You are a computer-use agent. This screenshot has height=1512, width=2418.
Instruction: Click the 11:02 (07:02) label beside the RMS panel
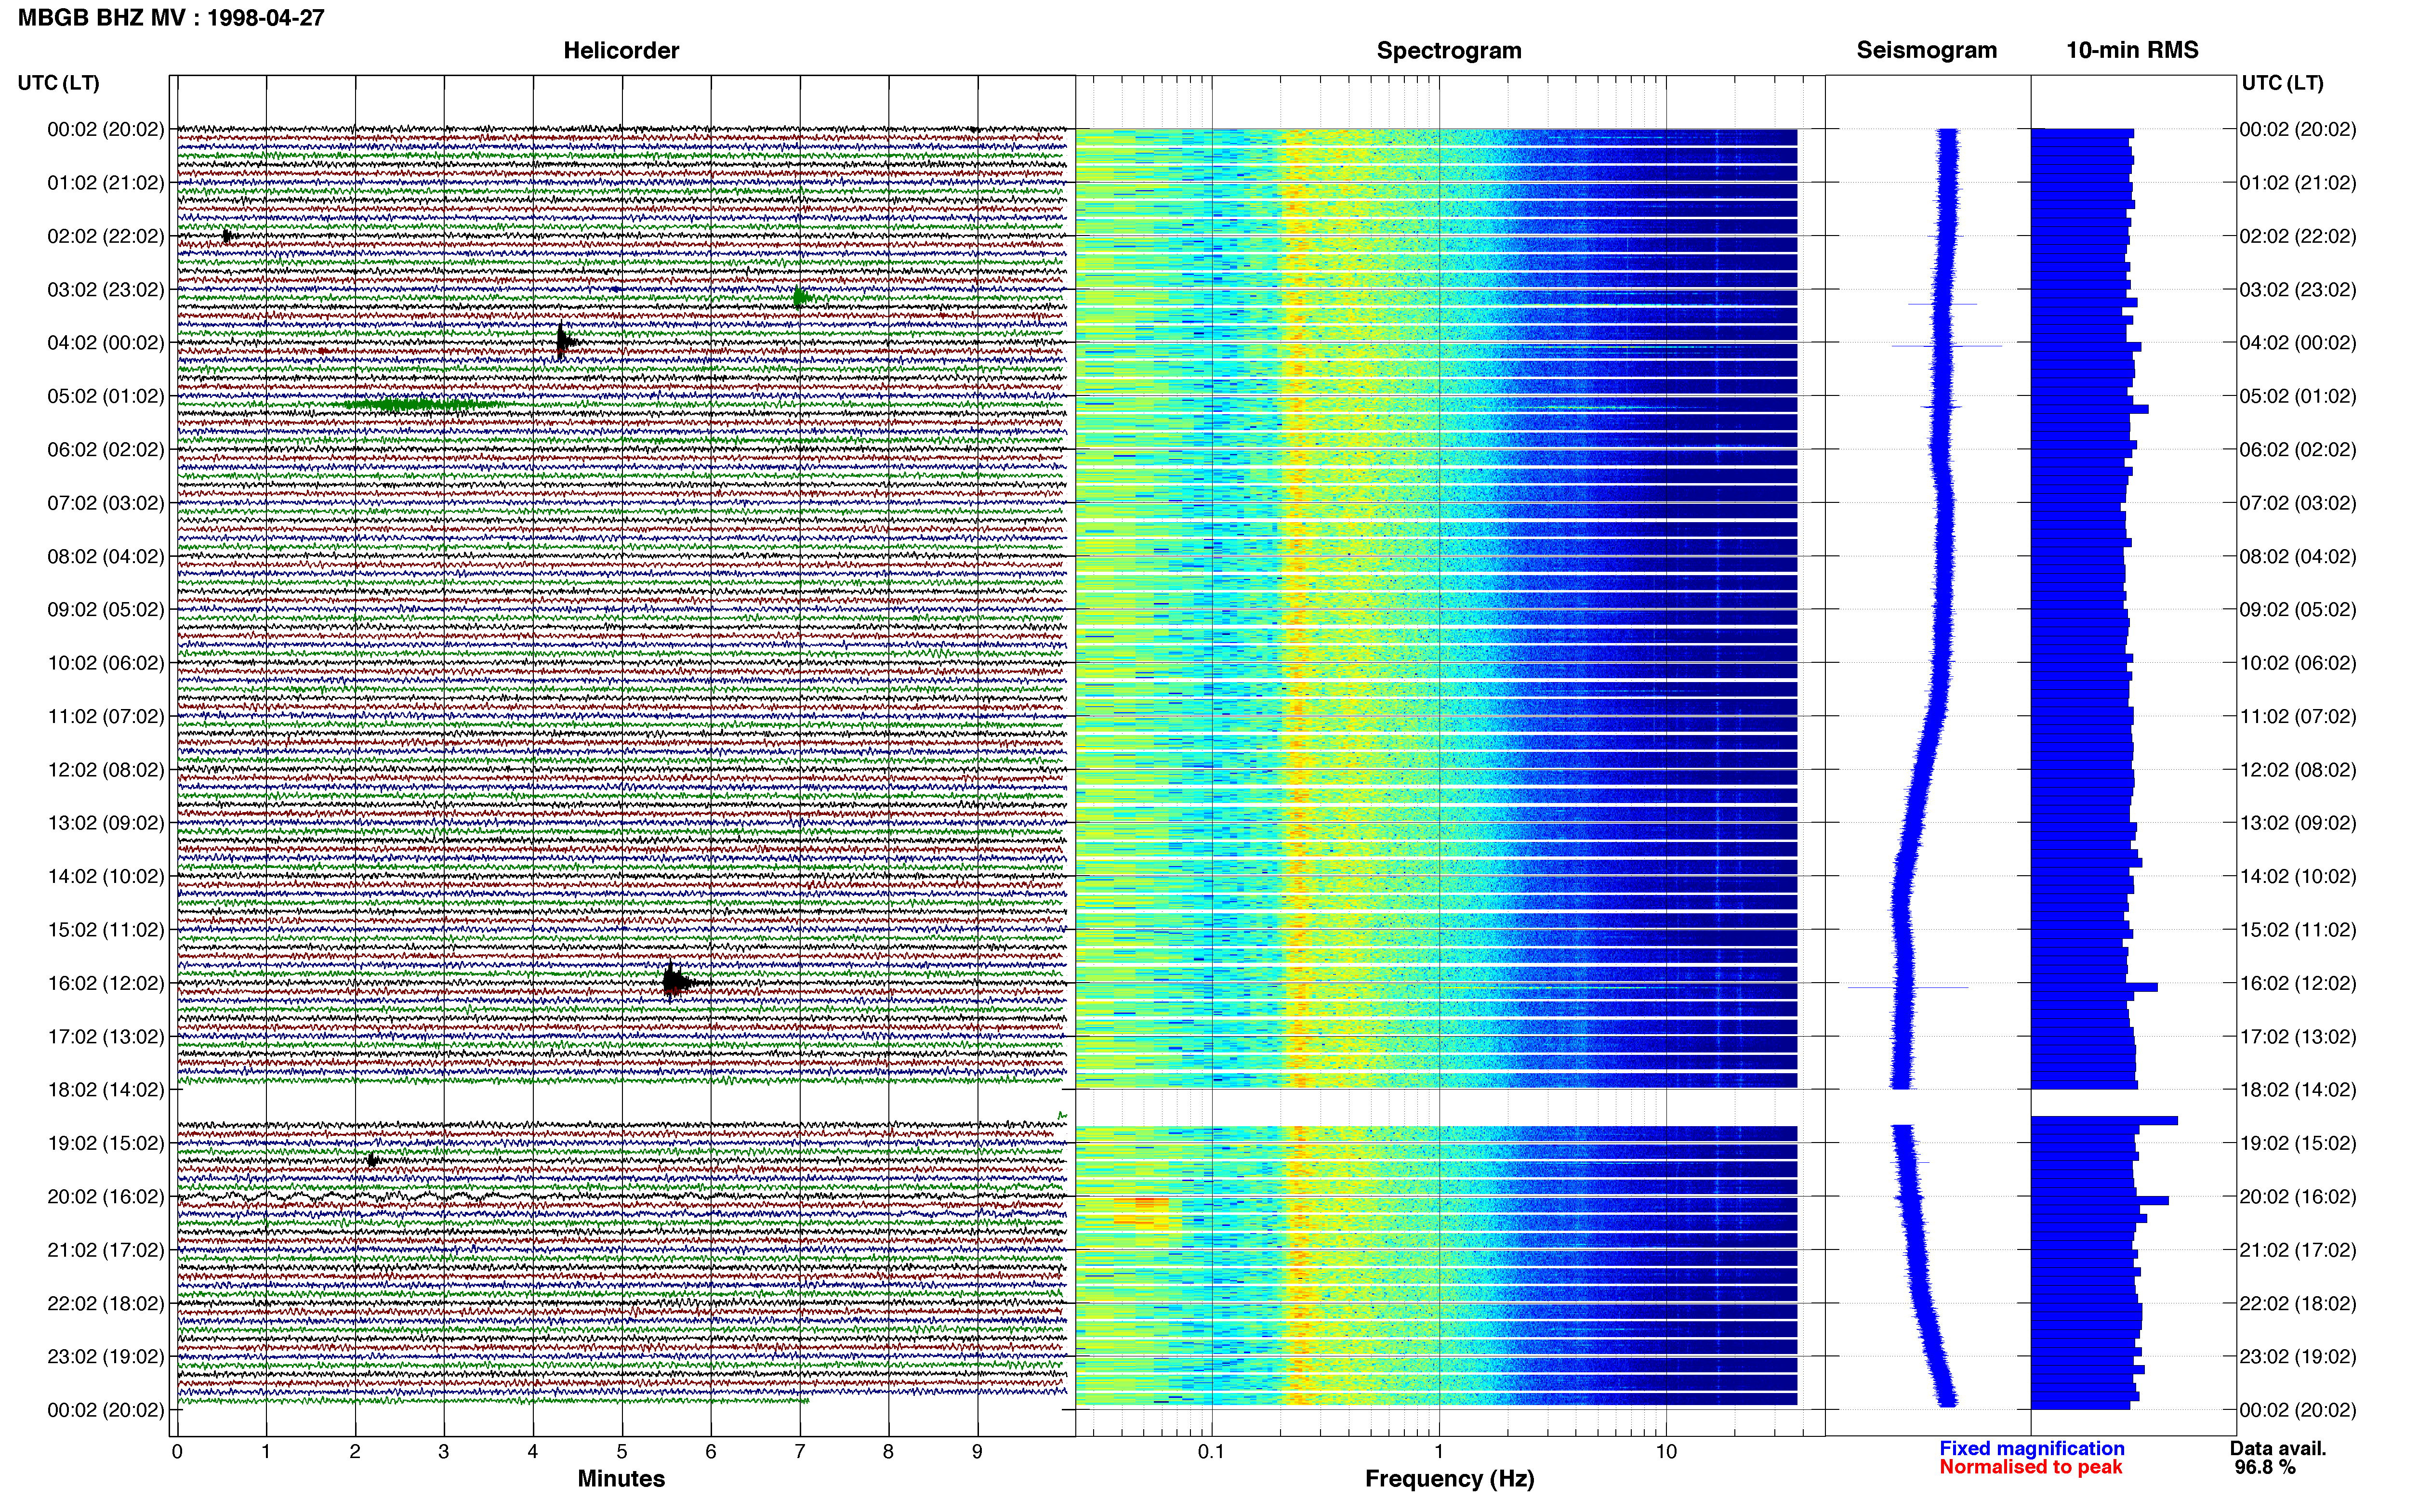click(x=2297, y=716)
